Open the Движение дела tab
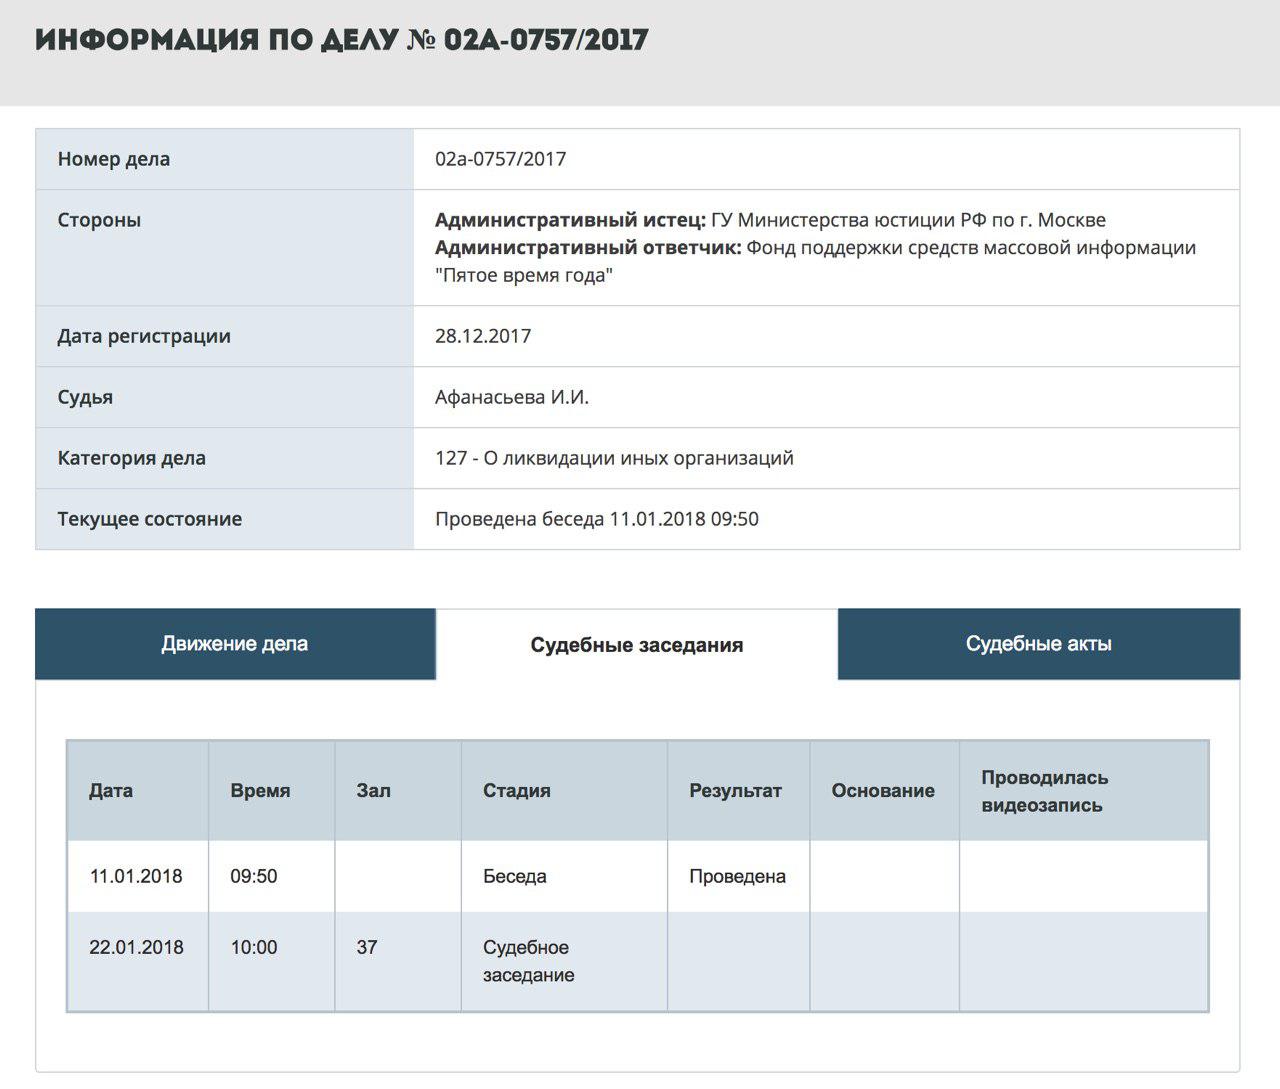 pyautogui.click(x=235, y=644)
